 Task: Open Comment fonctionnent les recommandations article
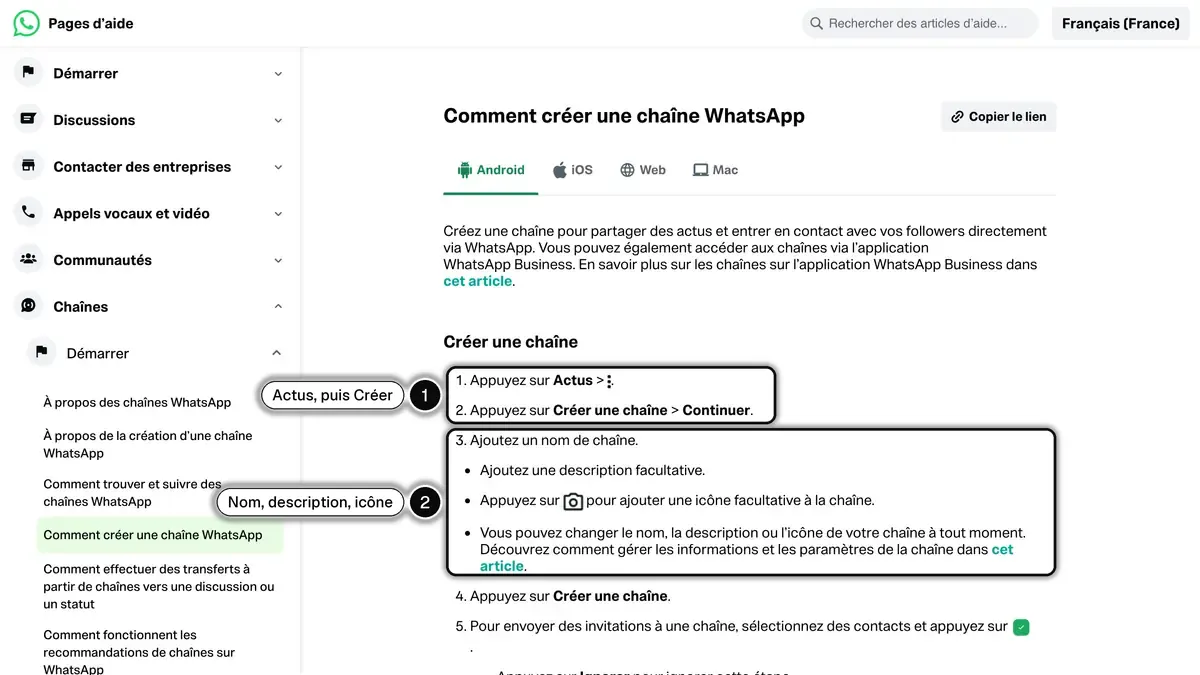click(x=139, y=652)
